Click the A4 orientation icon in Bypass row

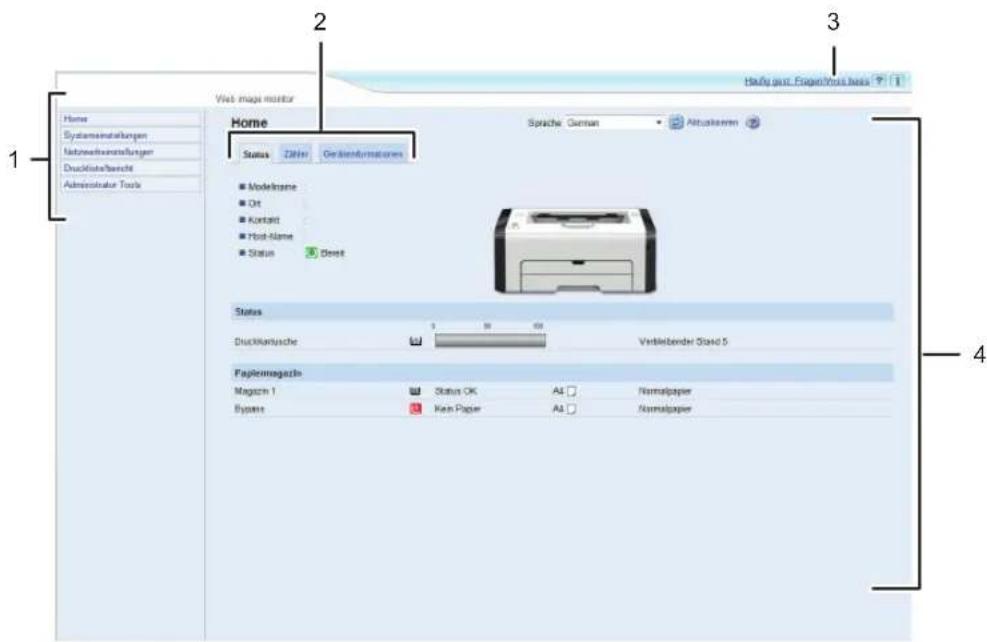point(572,408)
